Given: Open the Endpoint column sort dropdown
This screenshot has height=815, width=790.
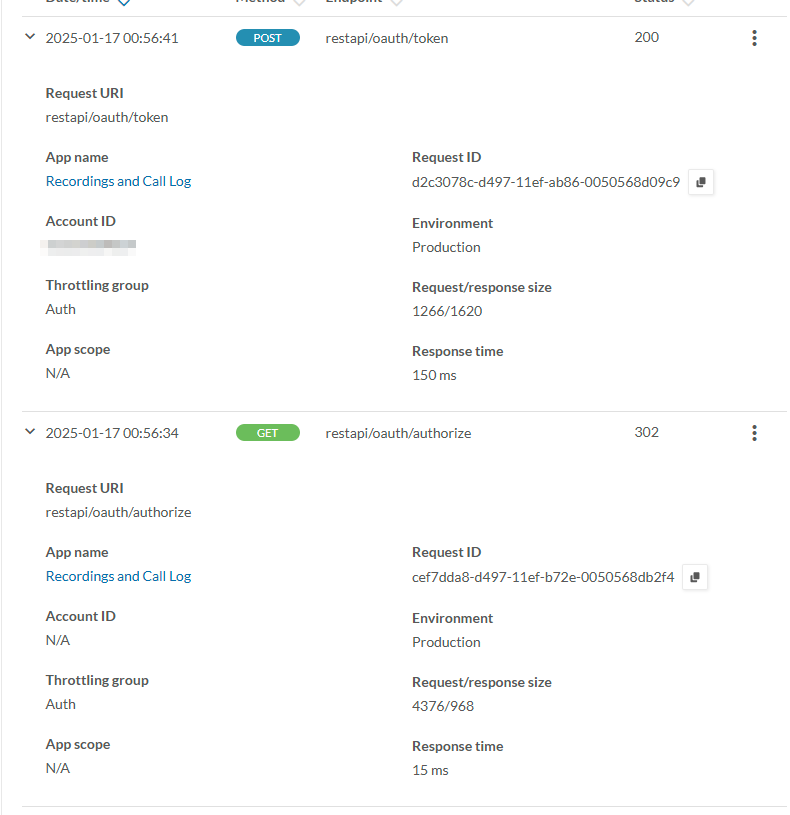Looking at the screenshot, I should point(396,2).
